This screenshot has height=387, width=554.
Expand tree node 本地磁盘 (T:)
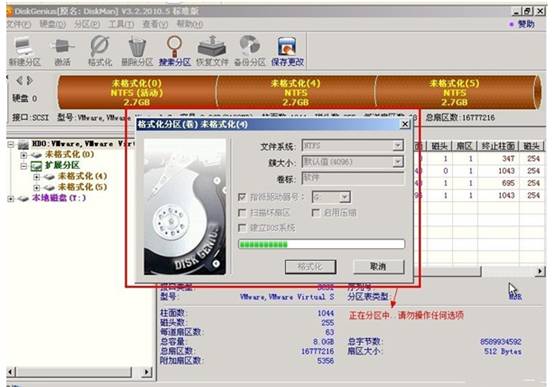point(11,199)
